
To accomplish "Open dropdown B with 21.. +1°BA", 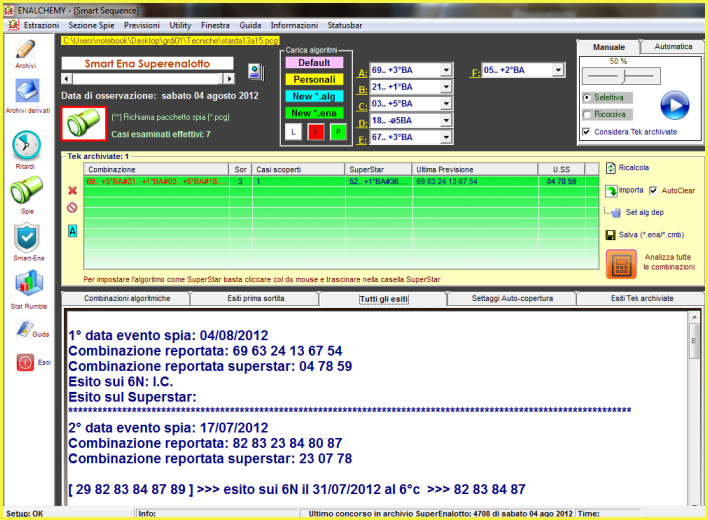I will (x=446, y=87).
